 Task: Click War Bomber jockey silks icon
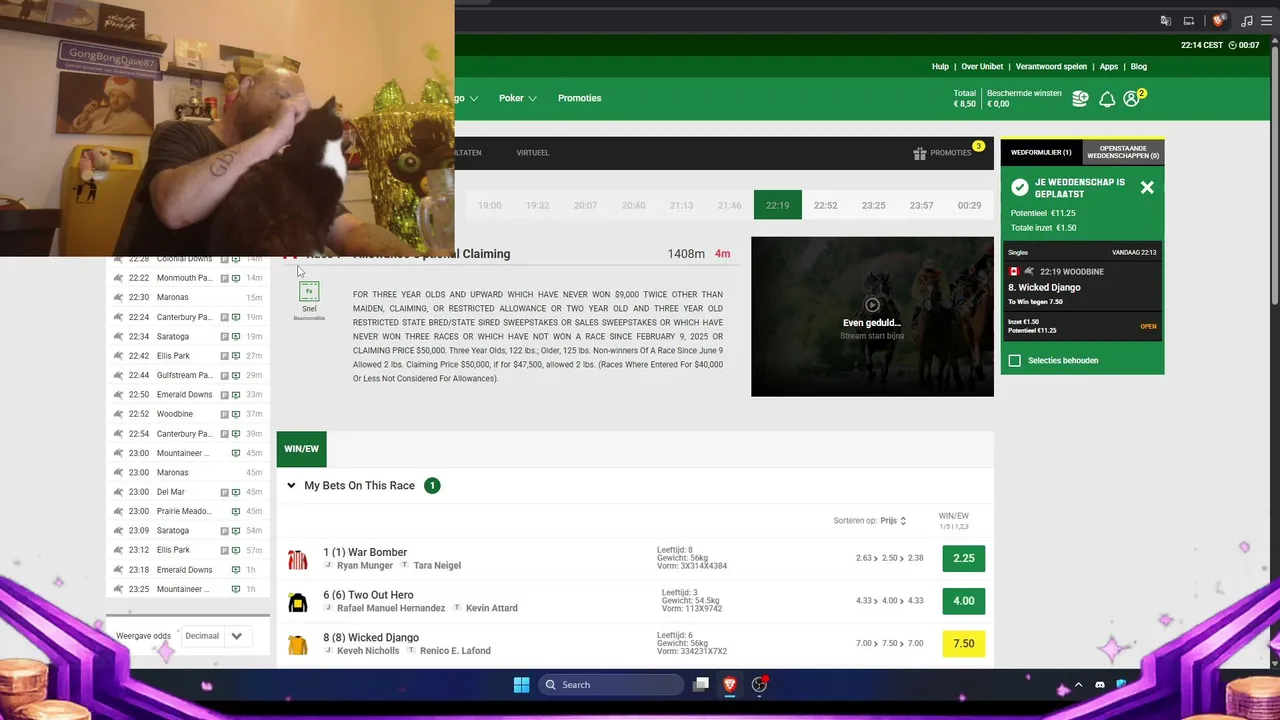297,559
